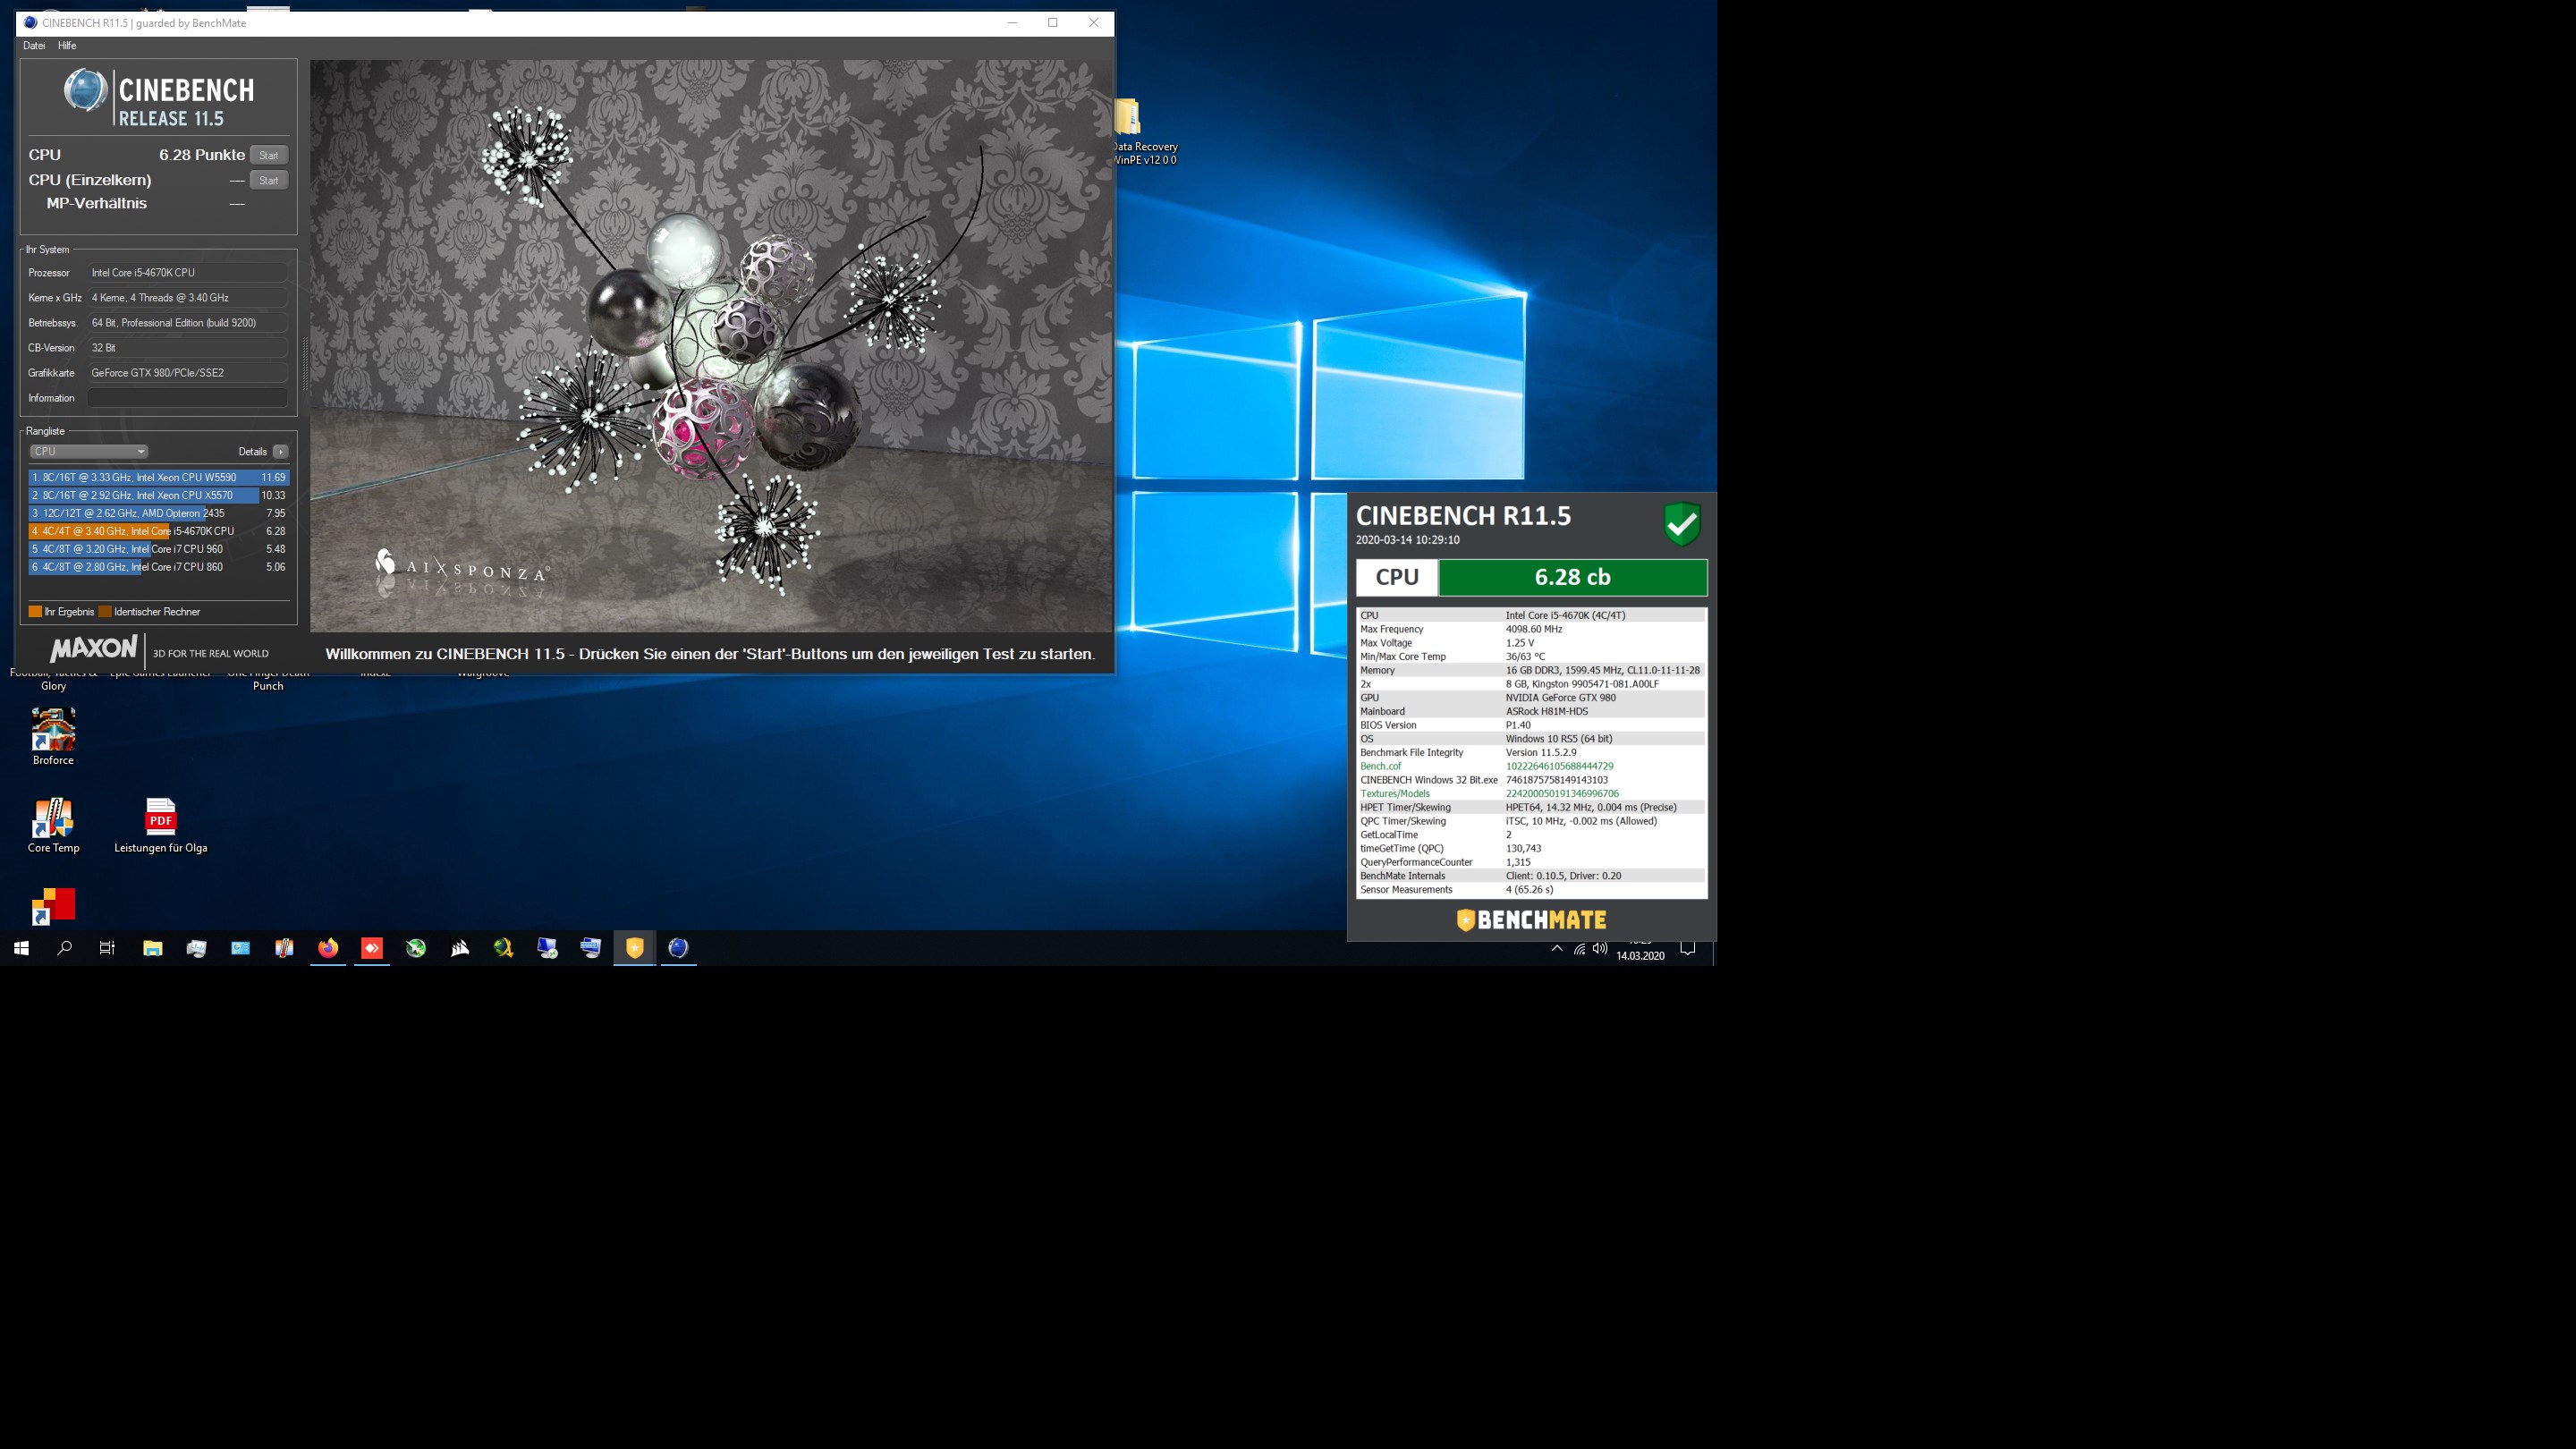The image size is (2576, 1449).
Task: Open the Hilfe menu
Action: click(67, 46)
